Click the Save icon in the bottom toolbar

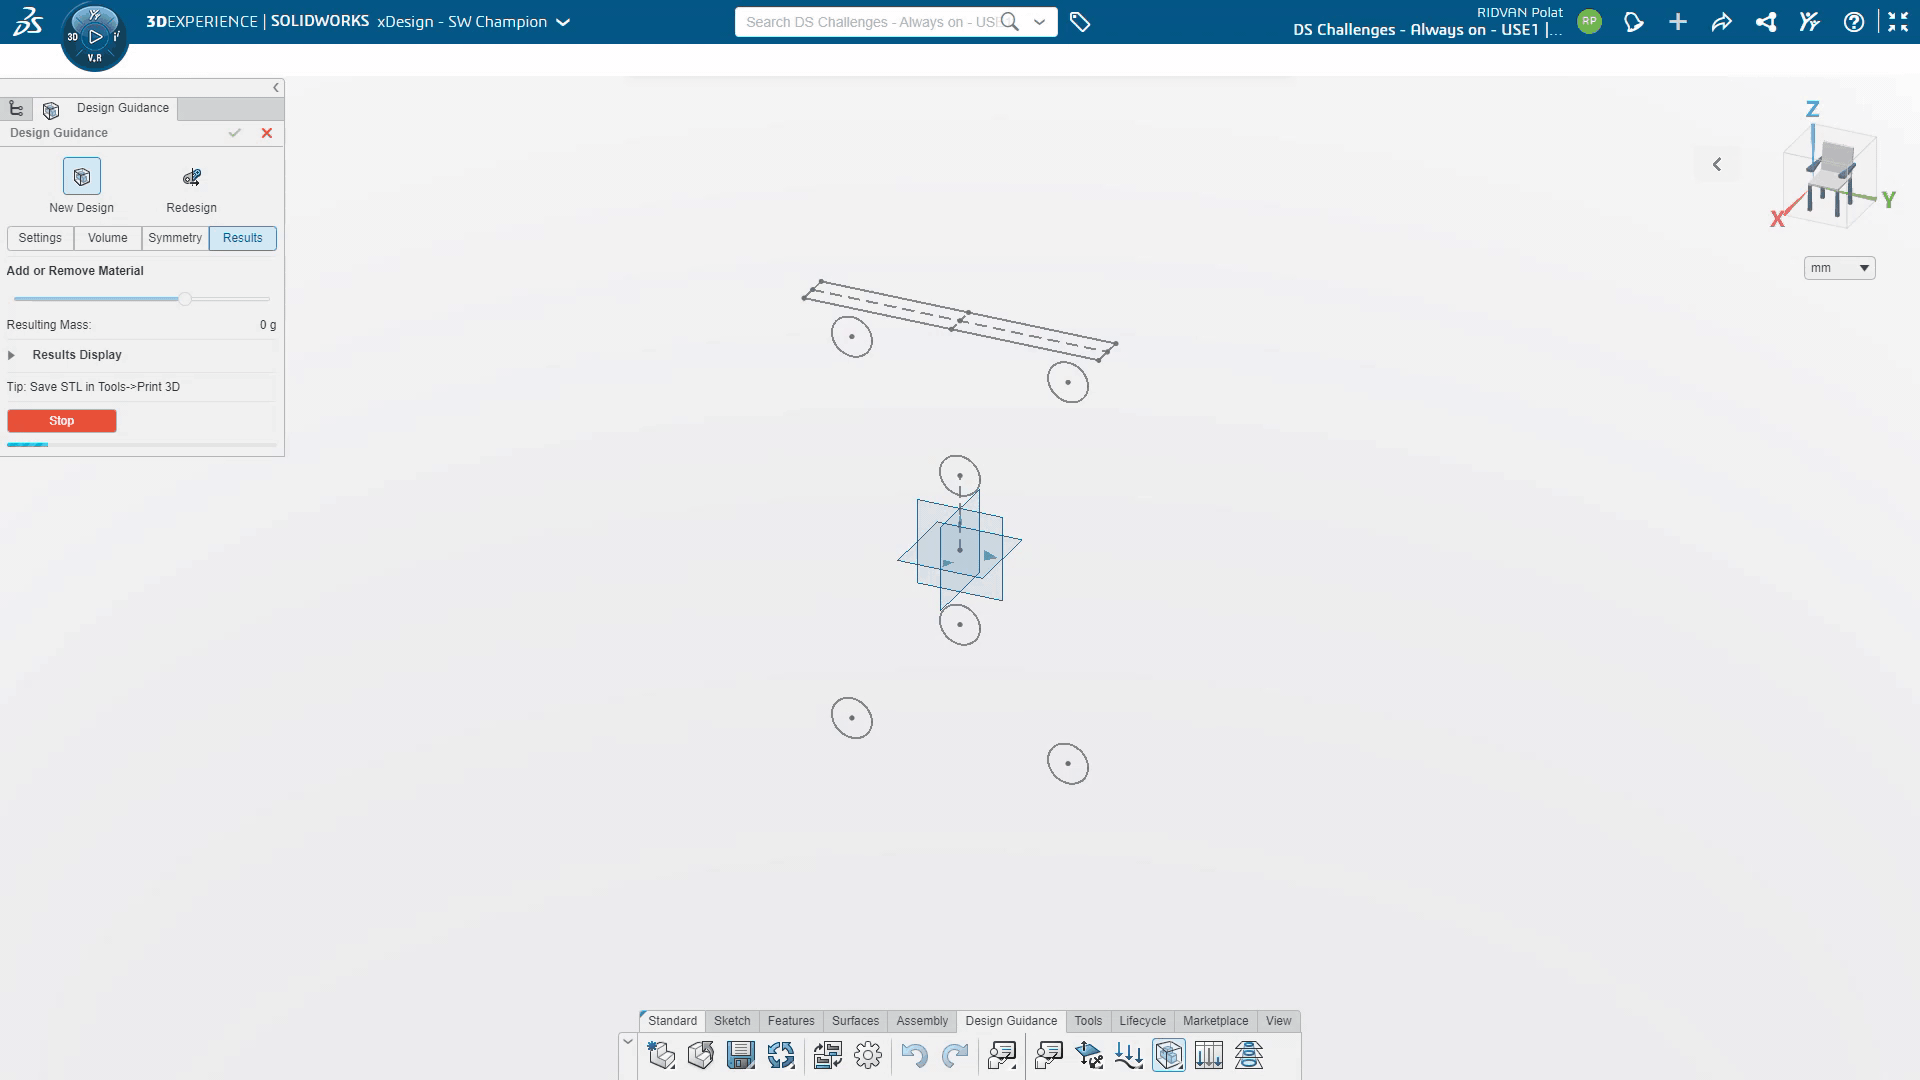click(x=740, y=1055)
